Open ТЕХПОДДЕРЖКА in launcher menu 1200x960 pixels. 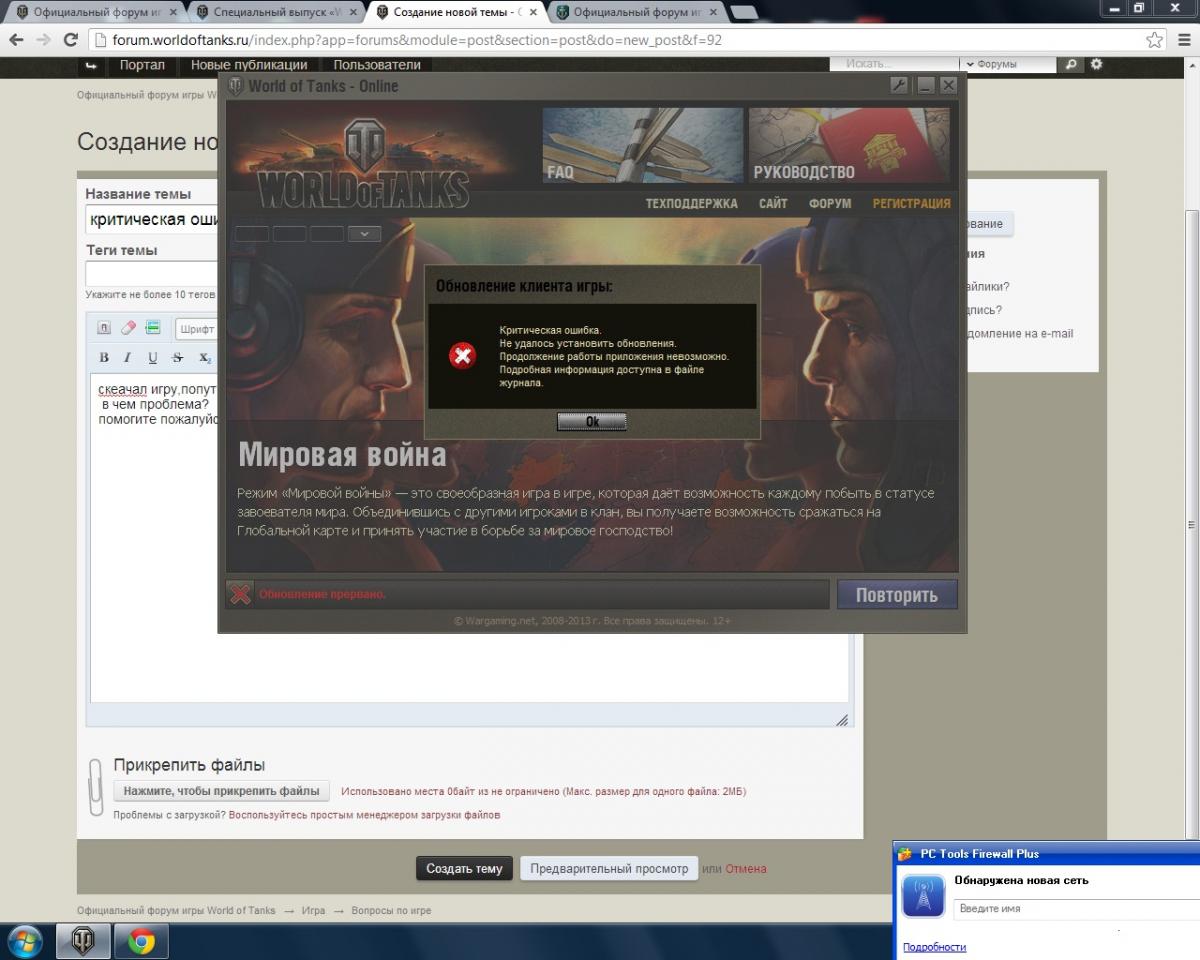692,203
